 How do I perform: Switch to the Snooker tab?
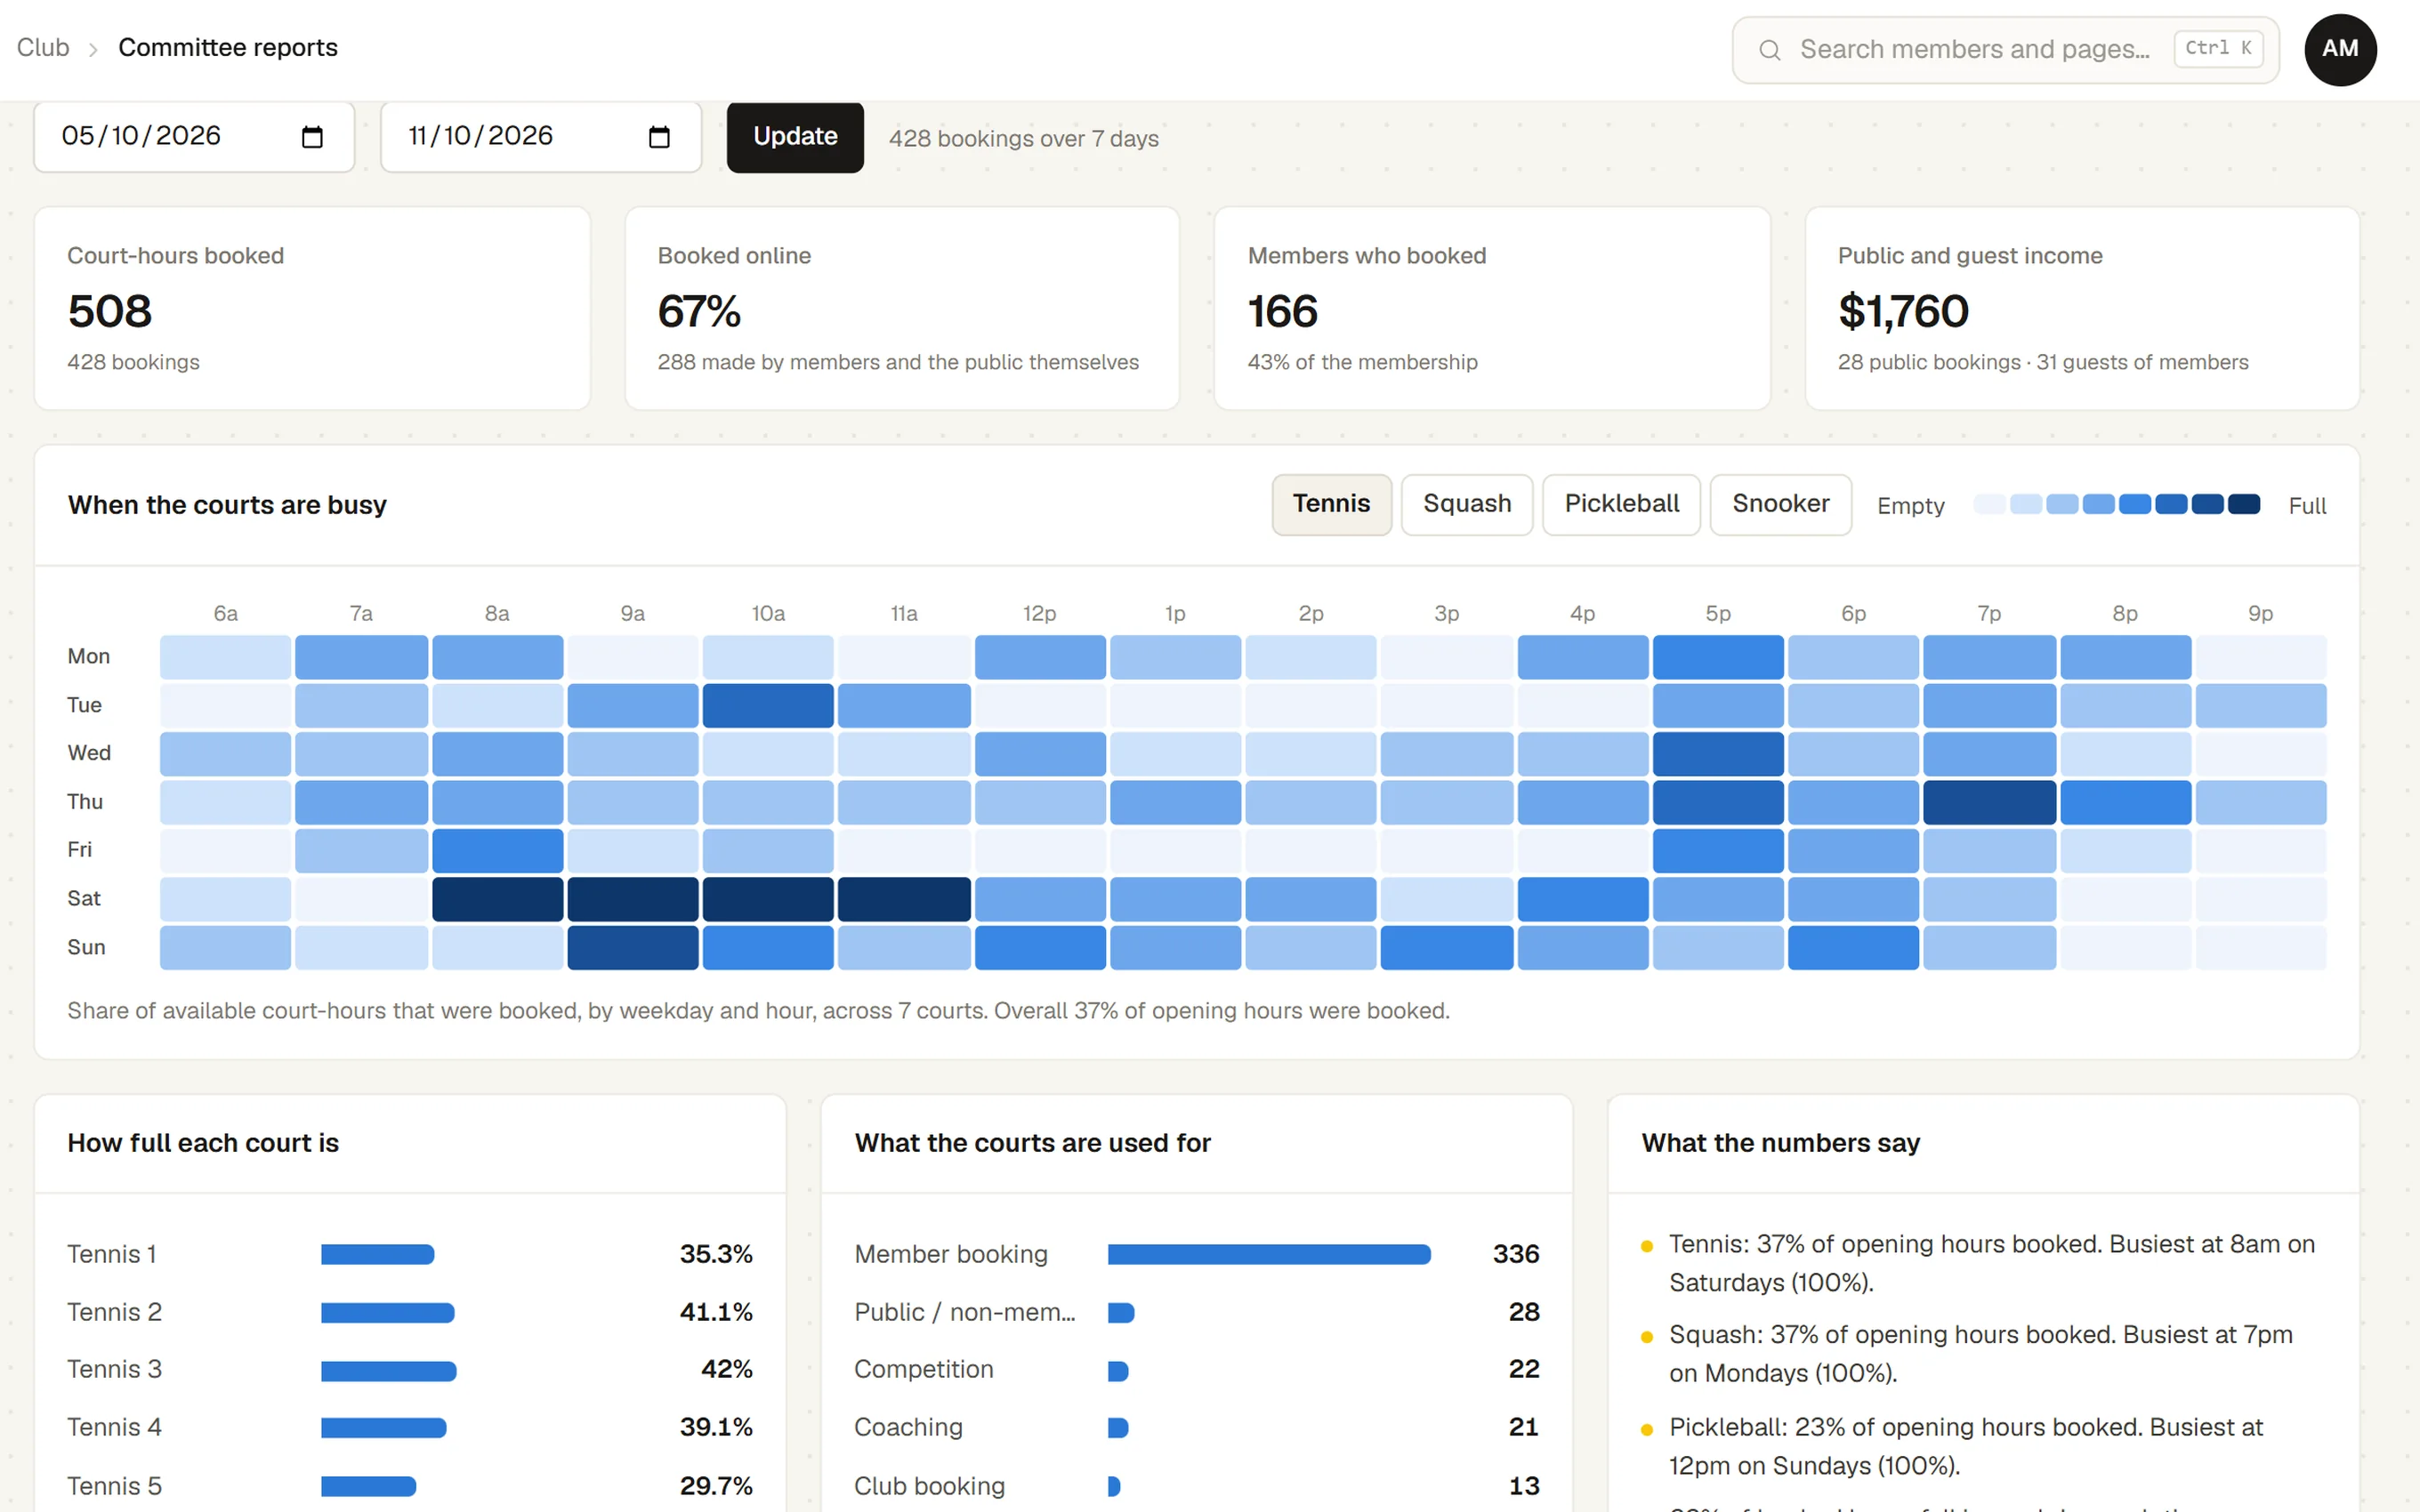(1780, 504)
